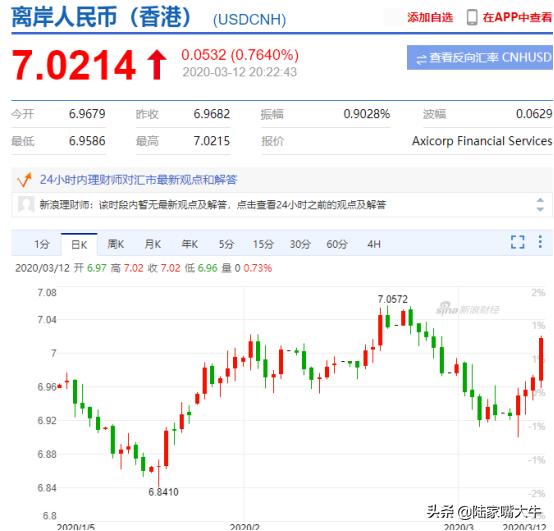Click 添加自选 to add to watchlist
The width and height of the screenshot is (554, 531).
430,17
